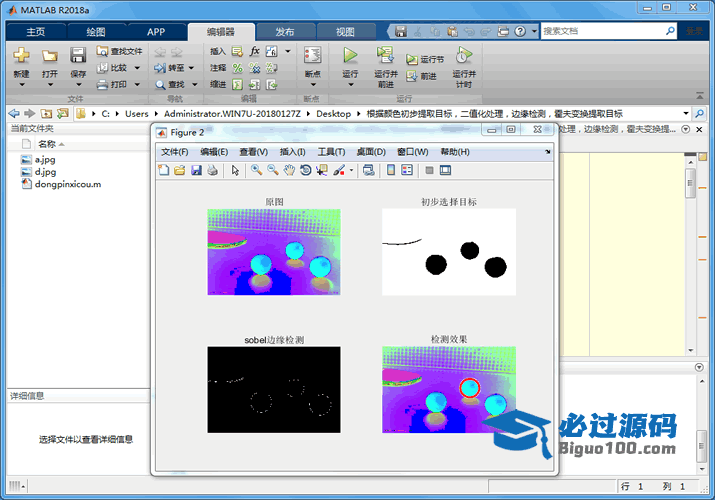This screenshot has height=500, width=715.
Task: Switch to the 绘图 ribbon tab
Action: point(95,32)
